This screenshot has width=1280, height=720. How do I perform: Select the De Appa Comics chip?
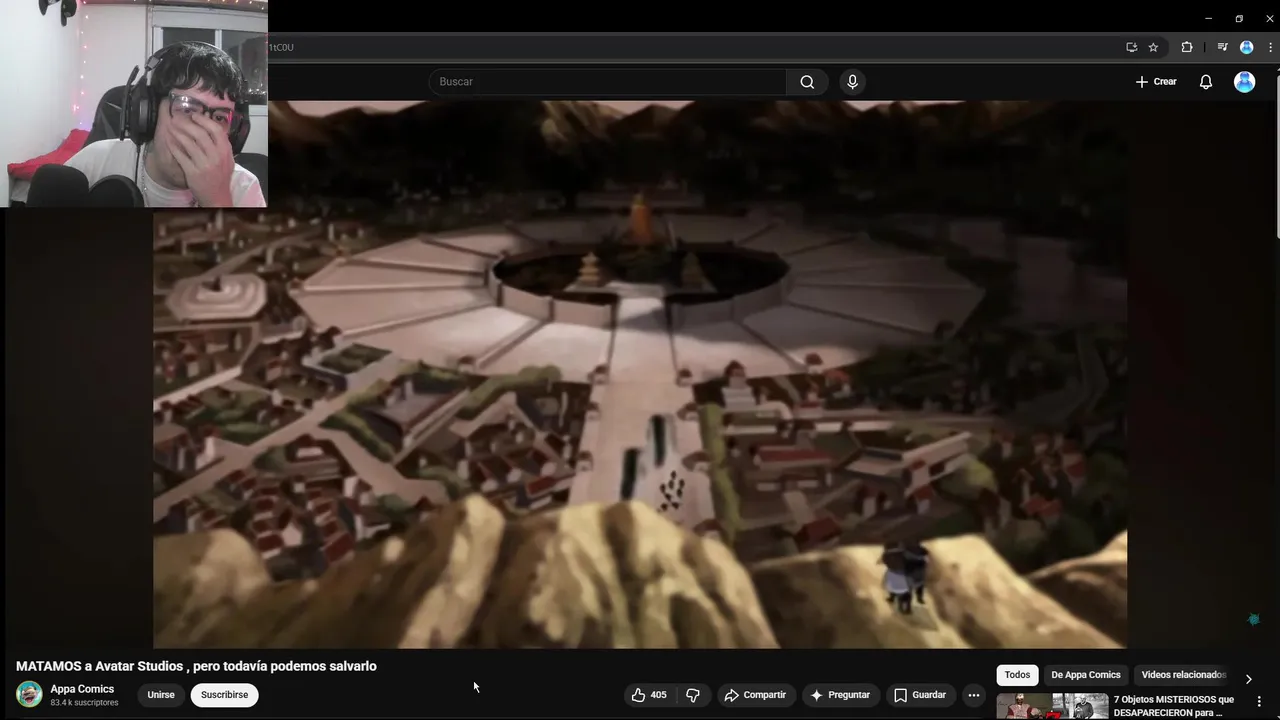tap(1086, 675)
